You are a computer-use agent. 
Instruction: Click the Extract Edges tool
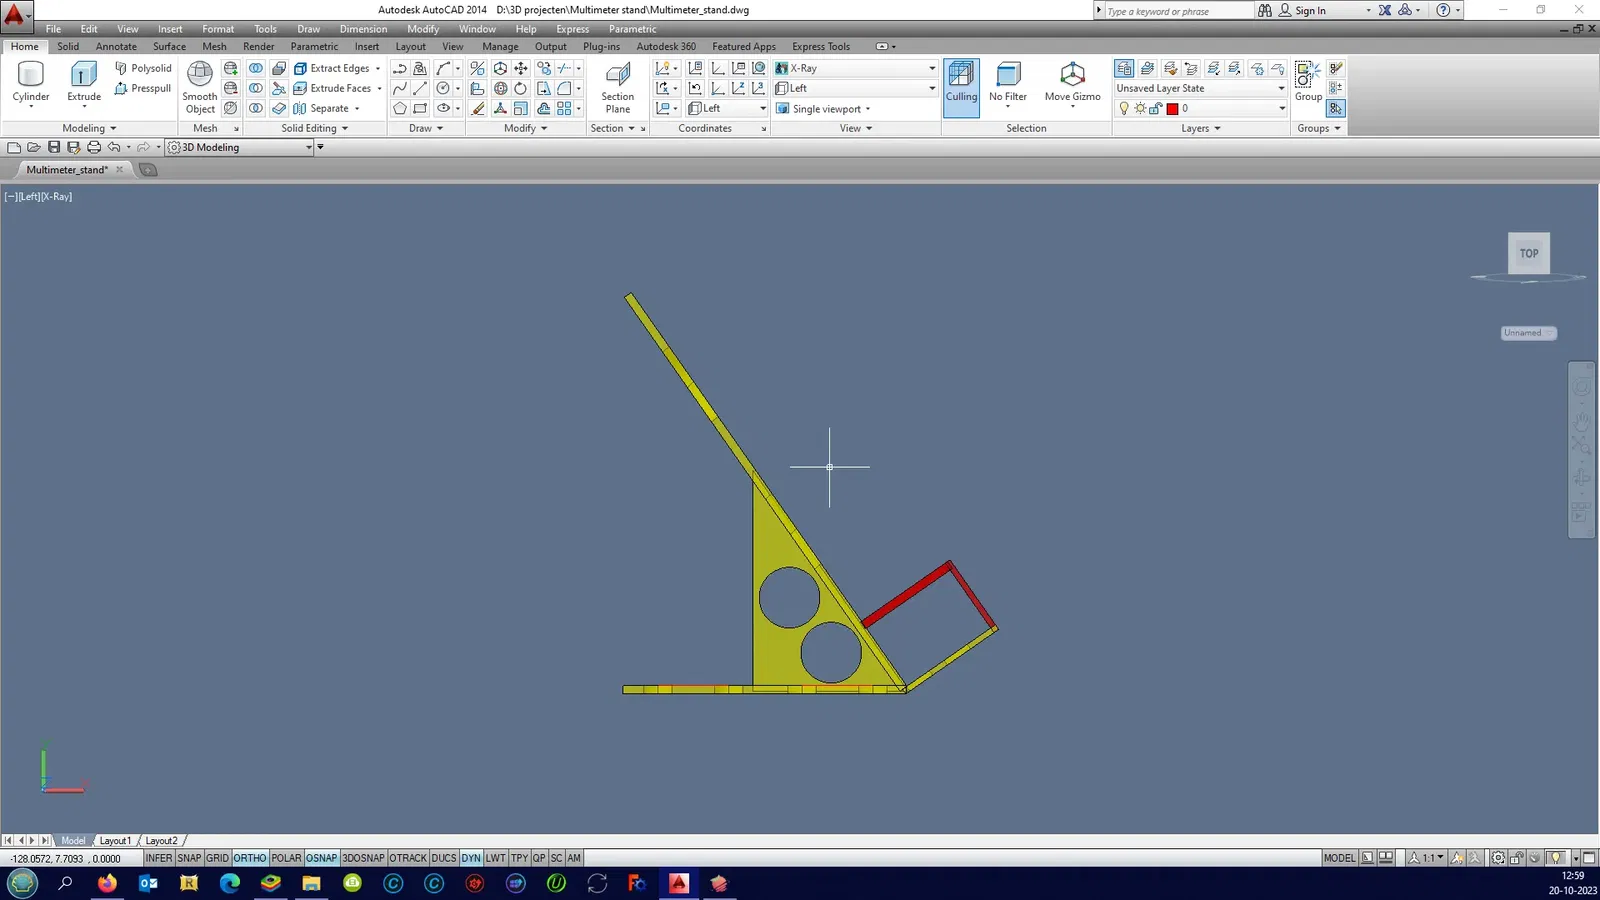click(x=334, y=68)
